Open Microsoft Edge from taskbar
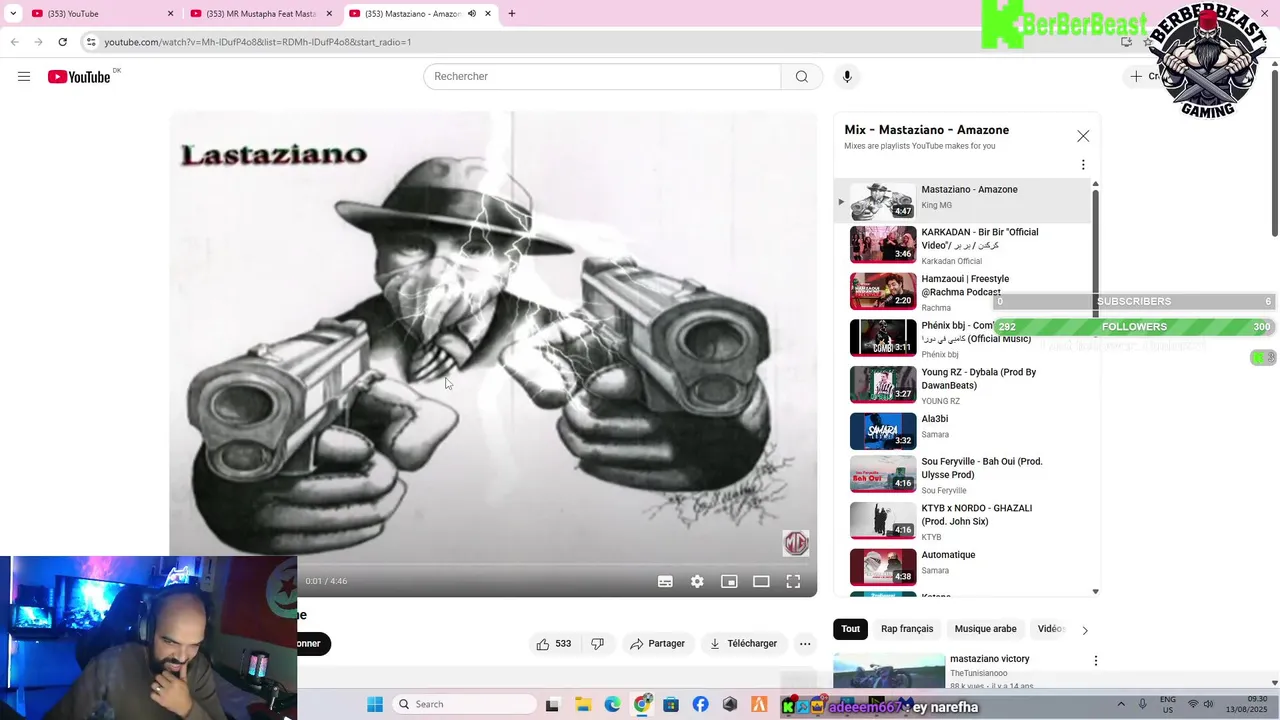 coord(612,704)
